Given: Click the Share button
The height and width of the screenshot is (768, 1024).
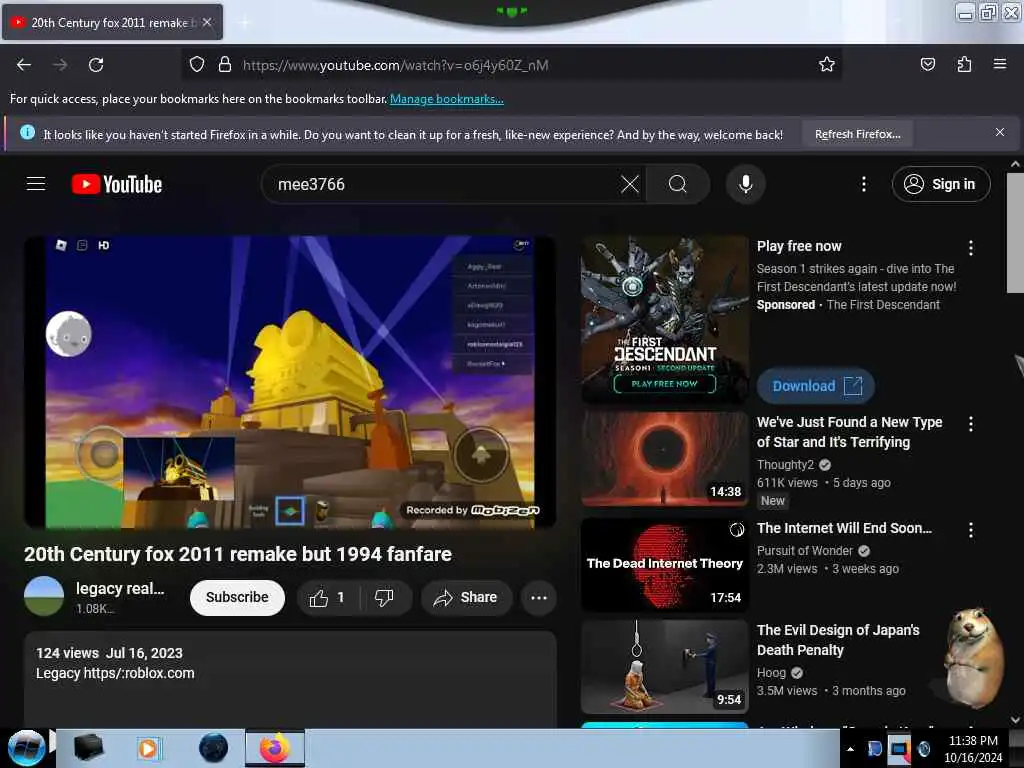Looking at the screenshot, I should 466,598.
